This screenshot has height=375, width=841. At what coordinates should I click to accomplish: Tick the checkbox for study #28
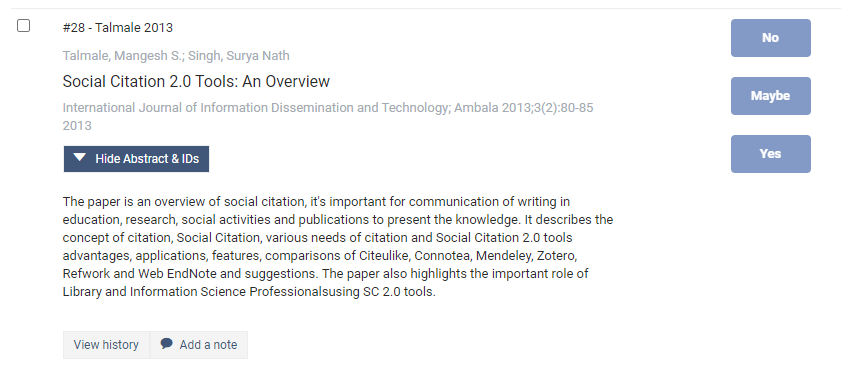24,26
